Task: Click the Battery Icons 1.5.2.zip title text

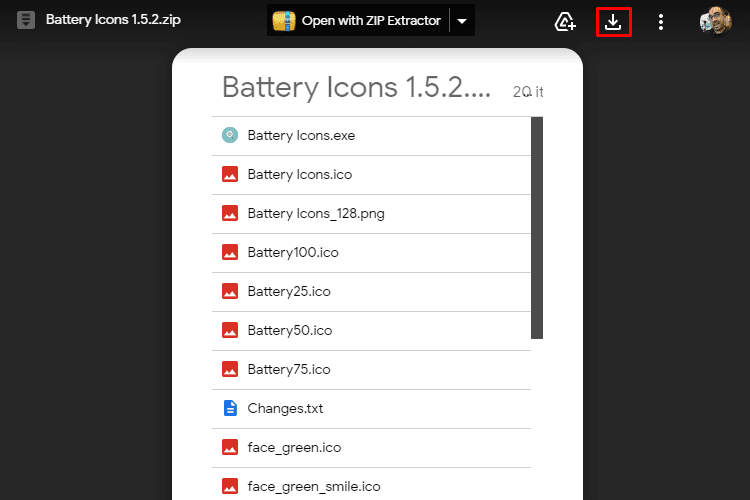Action: pyautogui.click(x=113, y=20)
